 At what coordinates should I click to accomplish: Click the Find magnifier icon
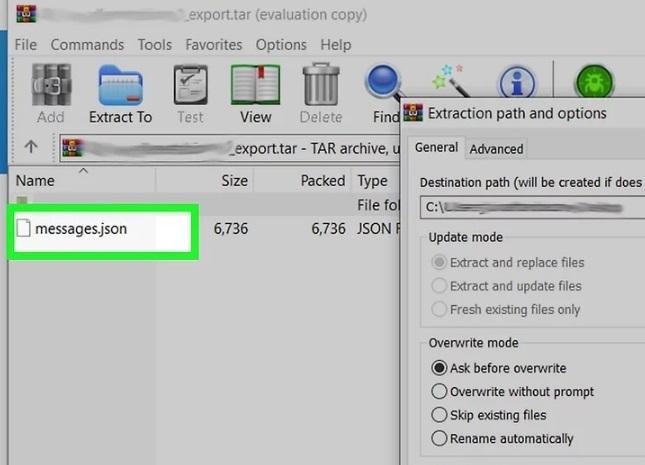pos(384,83)
